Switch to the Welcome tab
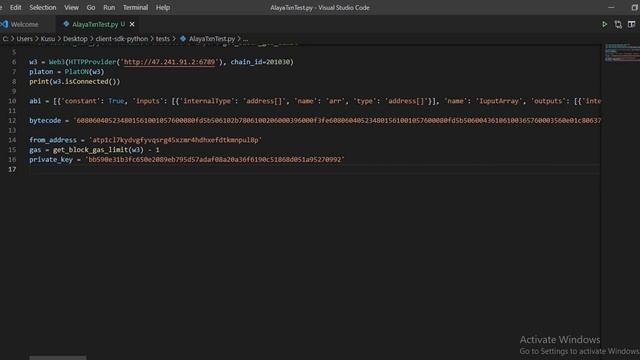 click(24, 24)
